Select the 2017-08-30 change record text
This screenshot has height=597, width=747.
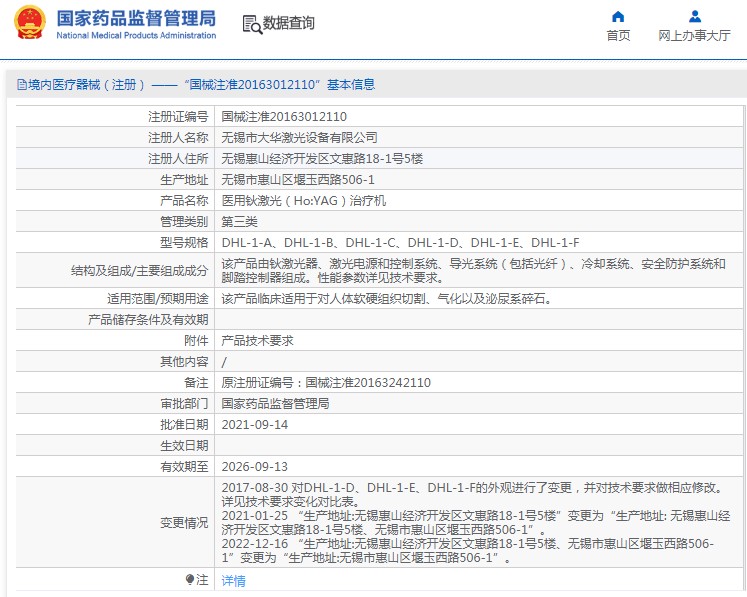474,495
